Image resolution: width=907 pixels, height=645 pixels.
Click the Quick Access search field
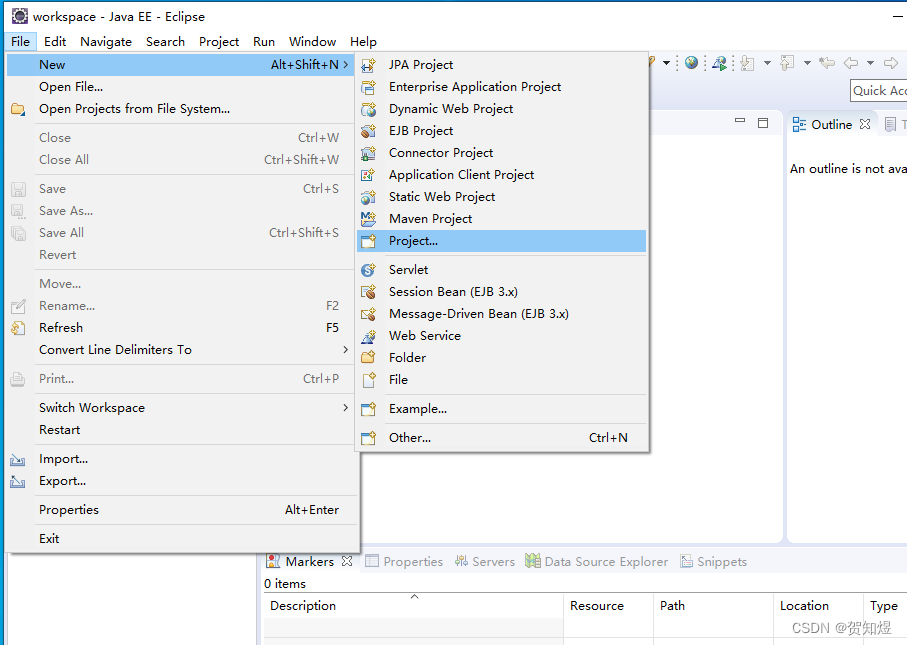point(879,91)
